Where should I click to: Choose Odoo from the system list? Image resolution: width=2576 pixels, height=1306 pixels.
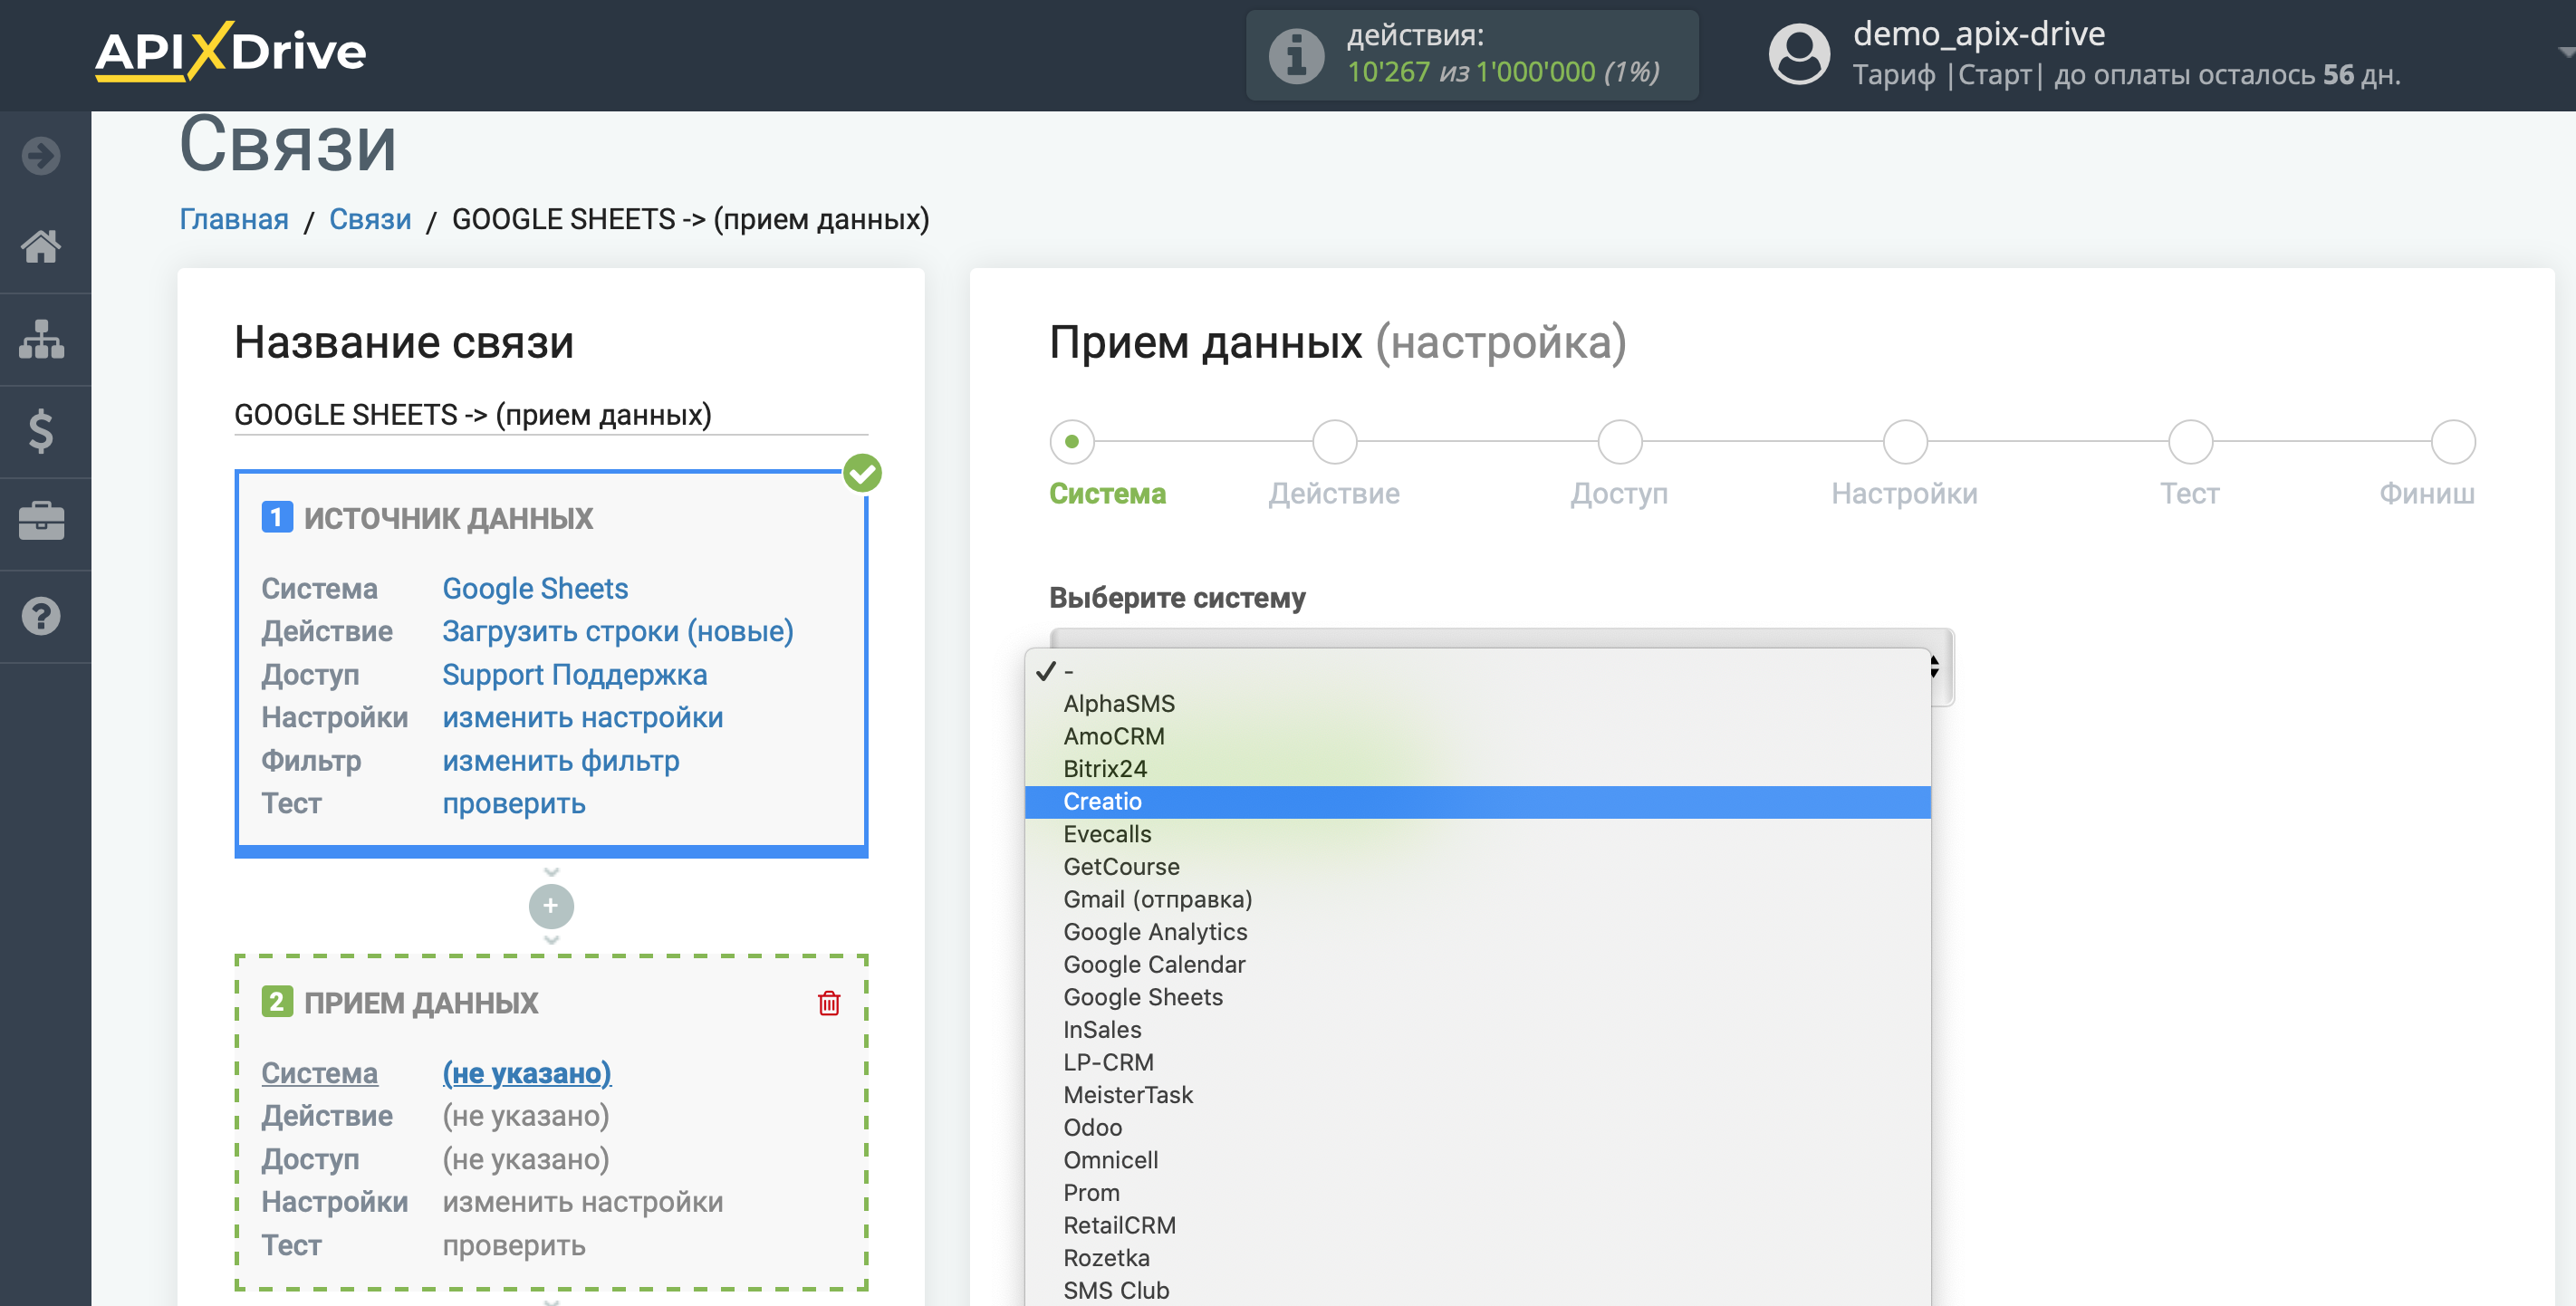click(1477, 1128)
